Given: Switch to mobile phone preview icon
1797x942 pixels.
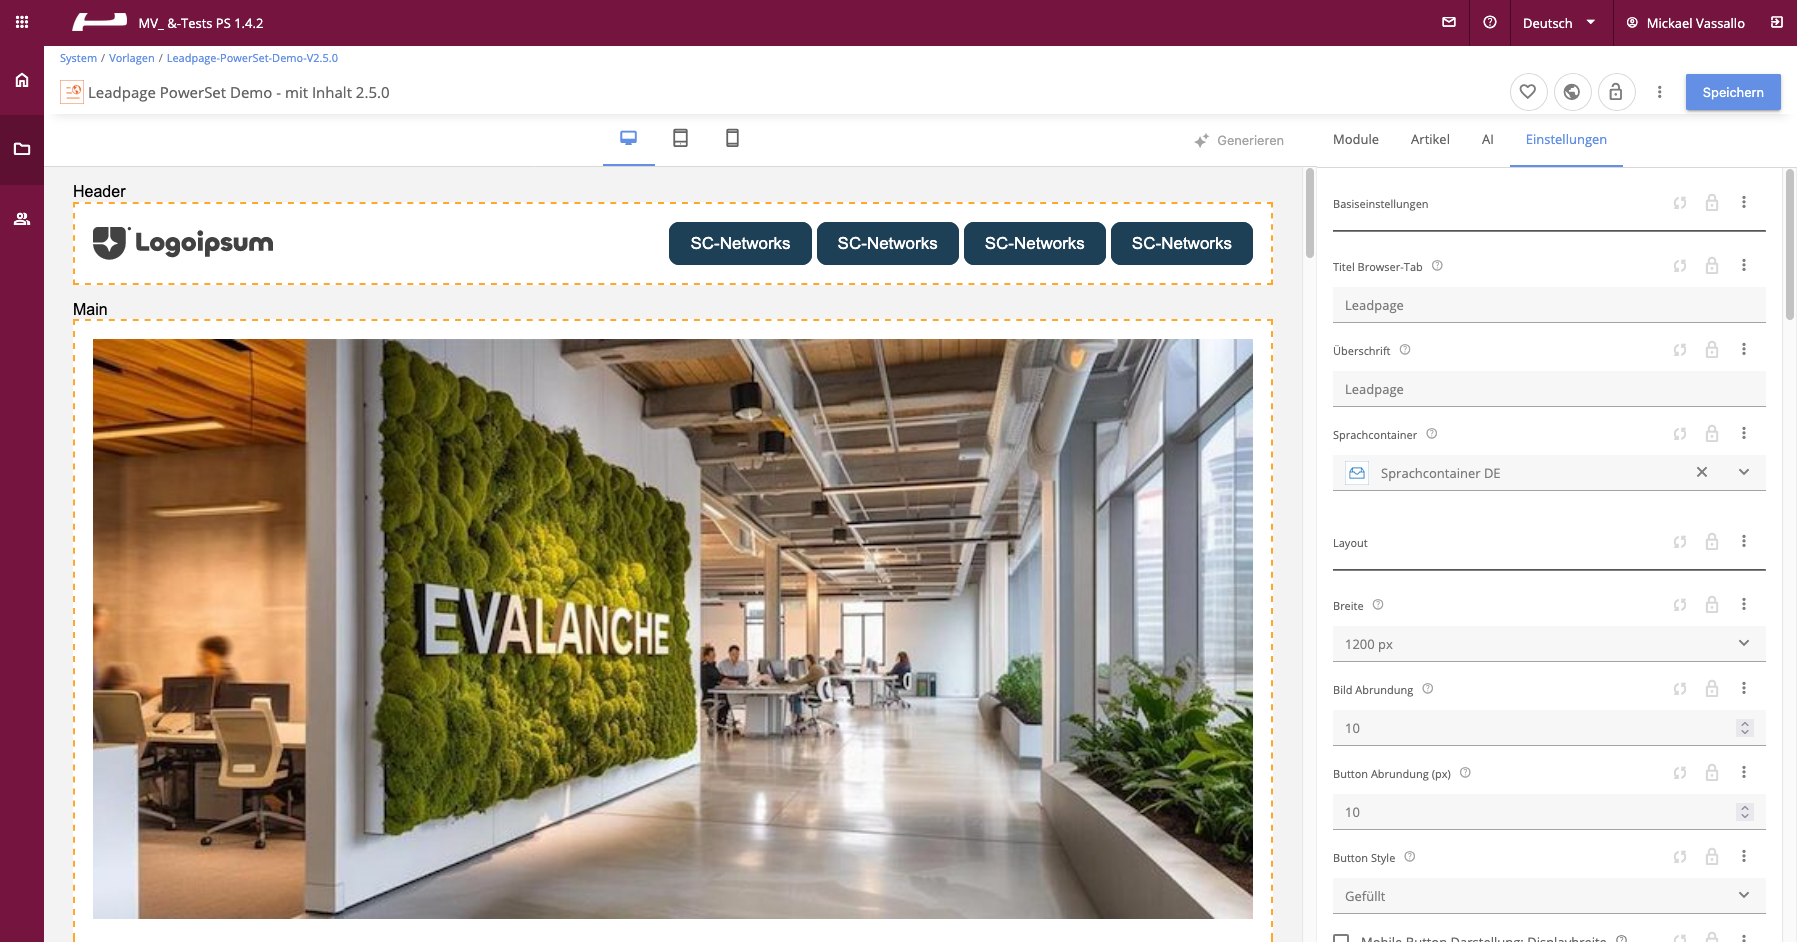Looking at the screenshot, I should point(732,138).
